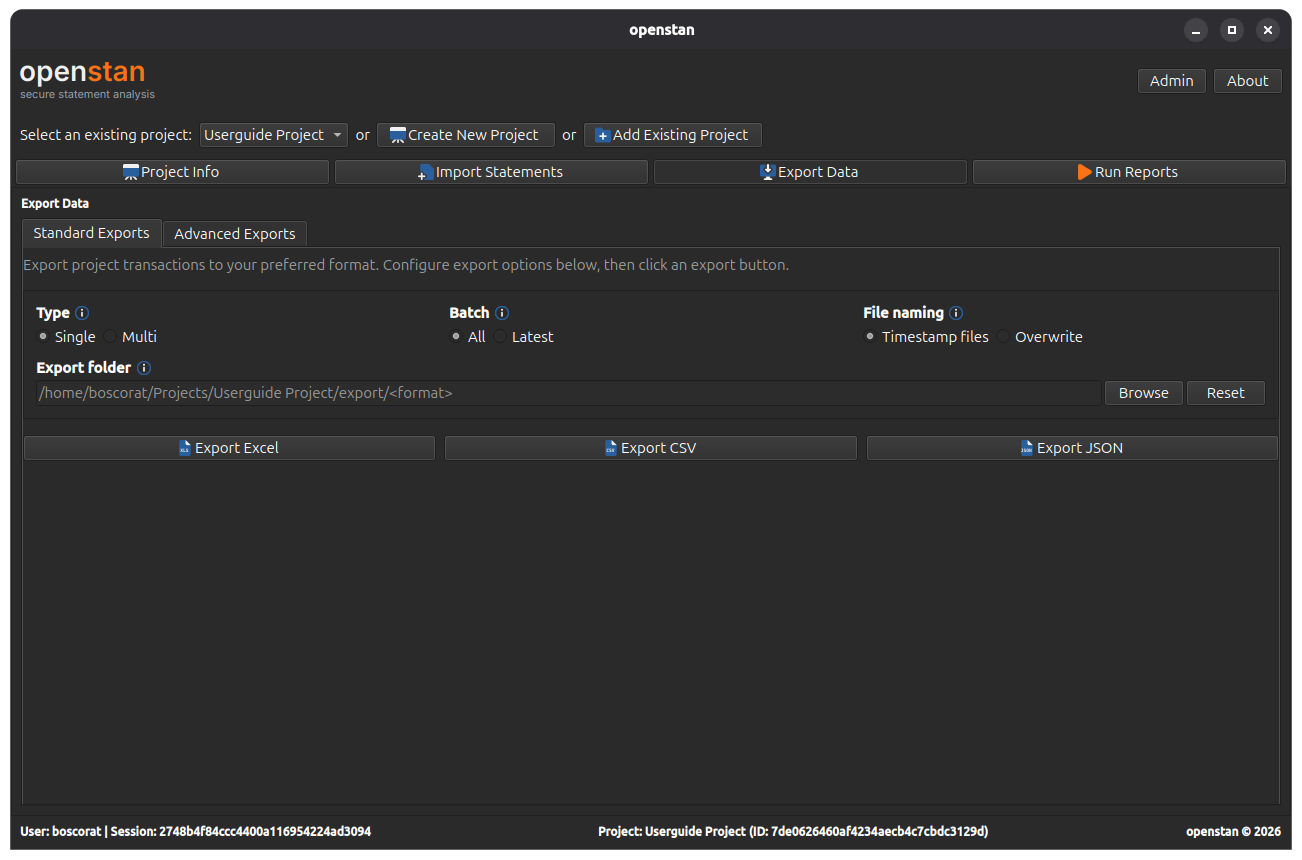Screen dimensions: 1302x860
Task: Switch to Advanced Exports tab
Action: (x=235, y=234)
